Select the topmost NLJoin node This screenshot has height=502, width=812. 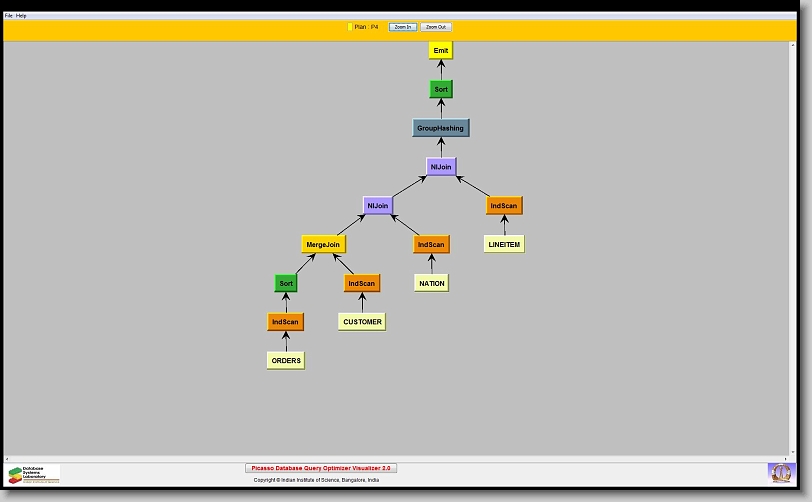coord(441,167)
